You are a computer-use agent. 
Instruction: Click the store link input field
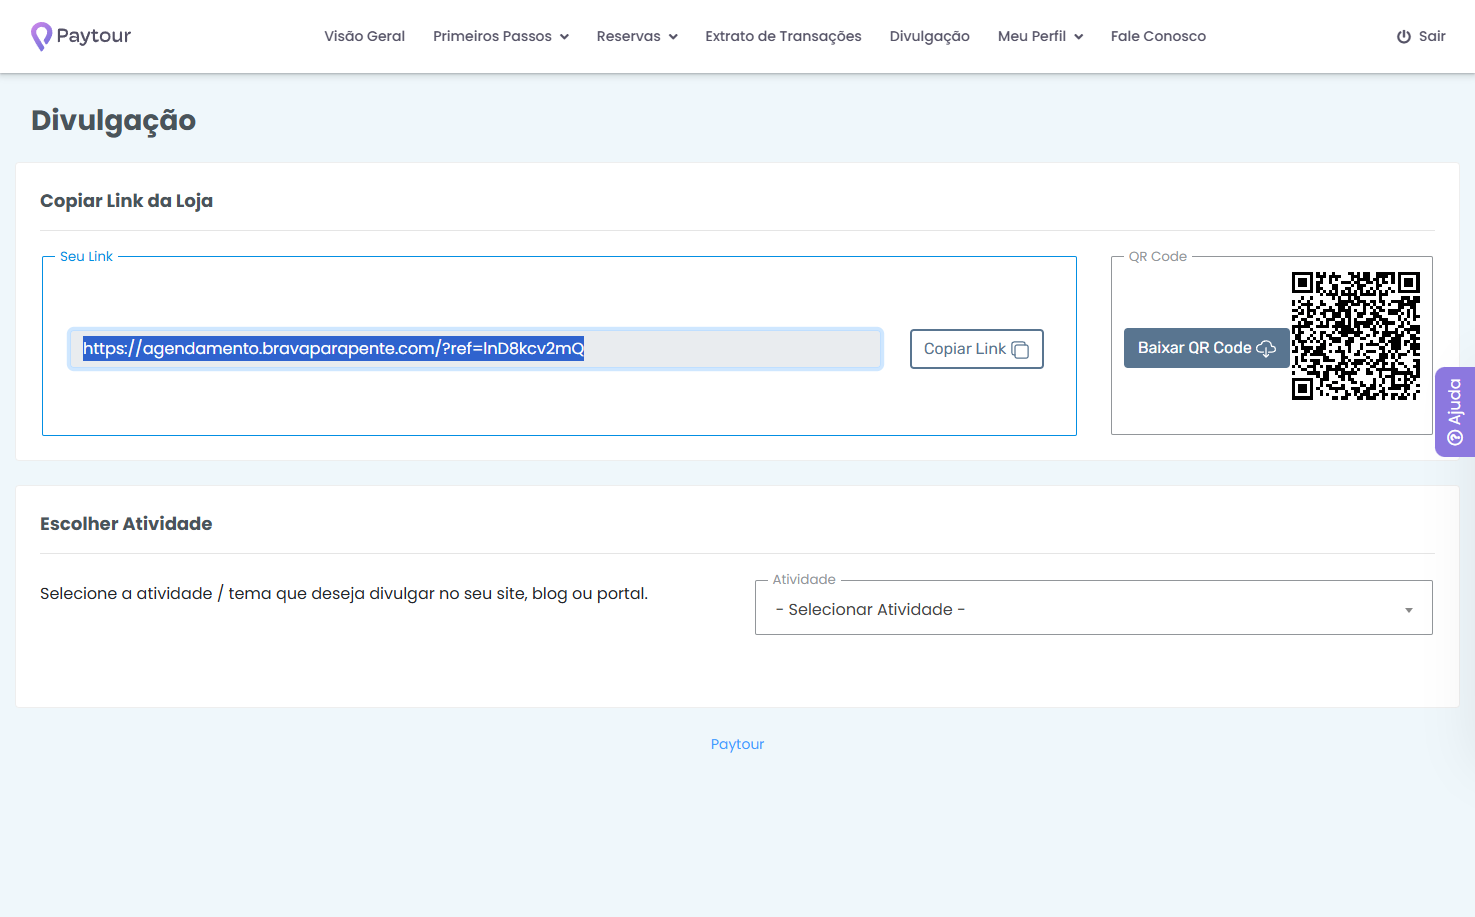point(475,349)
